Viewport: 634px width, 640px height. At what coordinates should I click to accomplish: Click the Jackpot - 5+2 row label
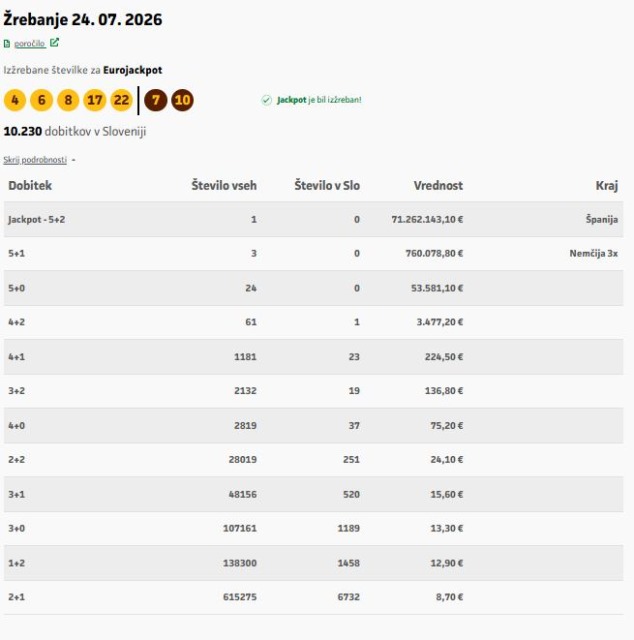pyautogui.click(x=37, y=220)
